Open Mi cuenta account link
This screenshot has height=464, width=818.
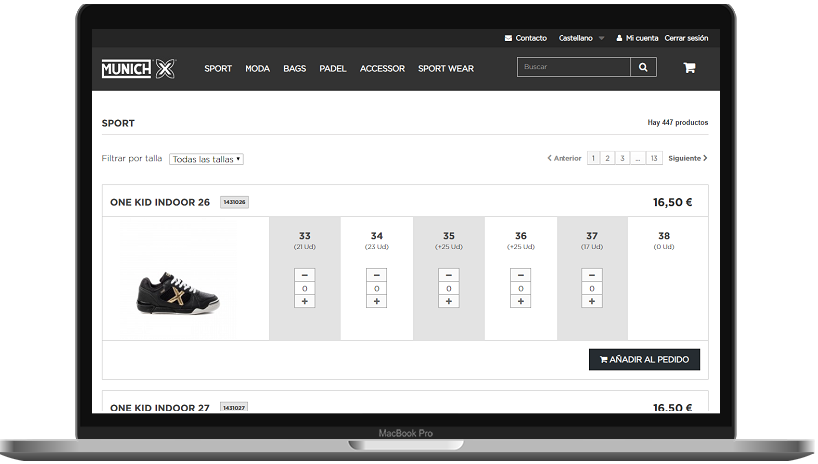click(637, 38)
